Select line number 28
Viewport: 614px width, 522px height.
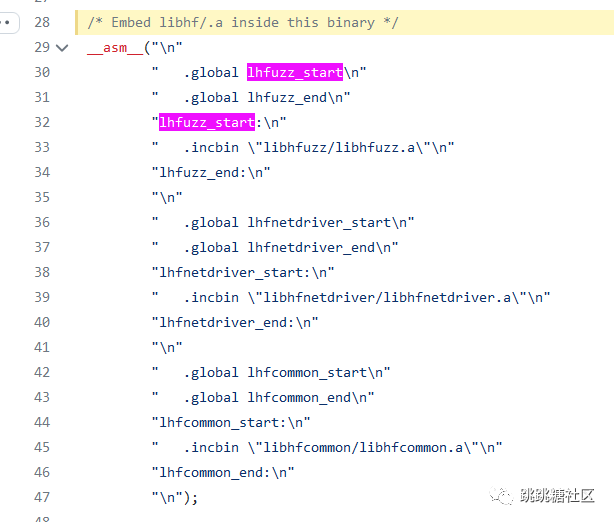coord(42,22)
